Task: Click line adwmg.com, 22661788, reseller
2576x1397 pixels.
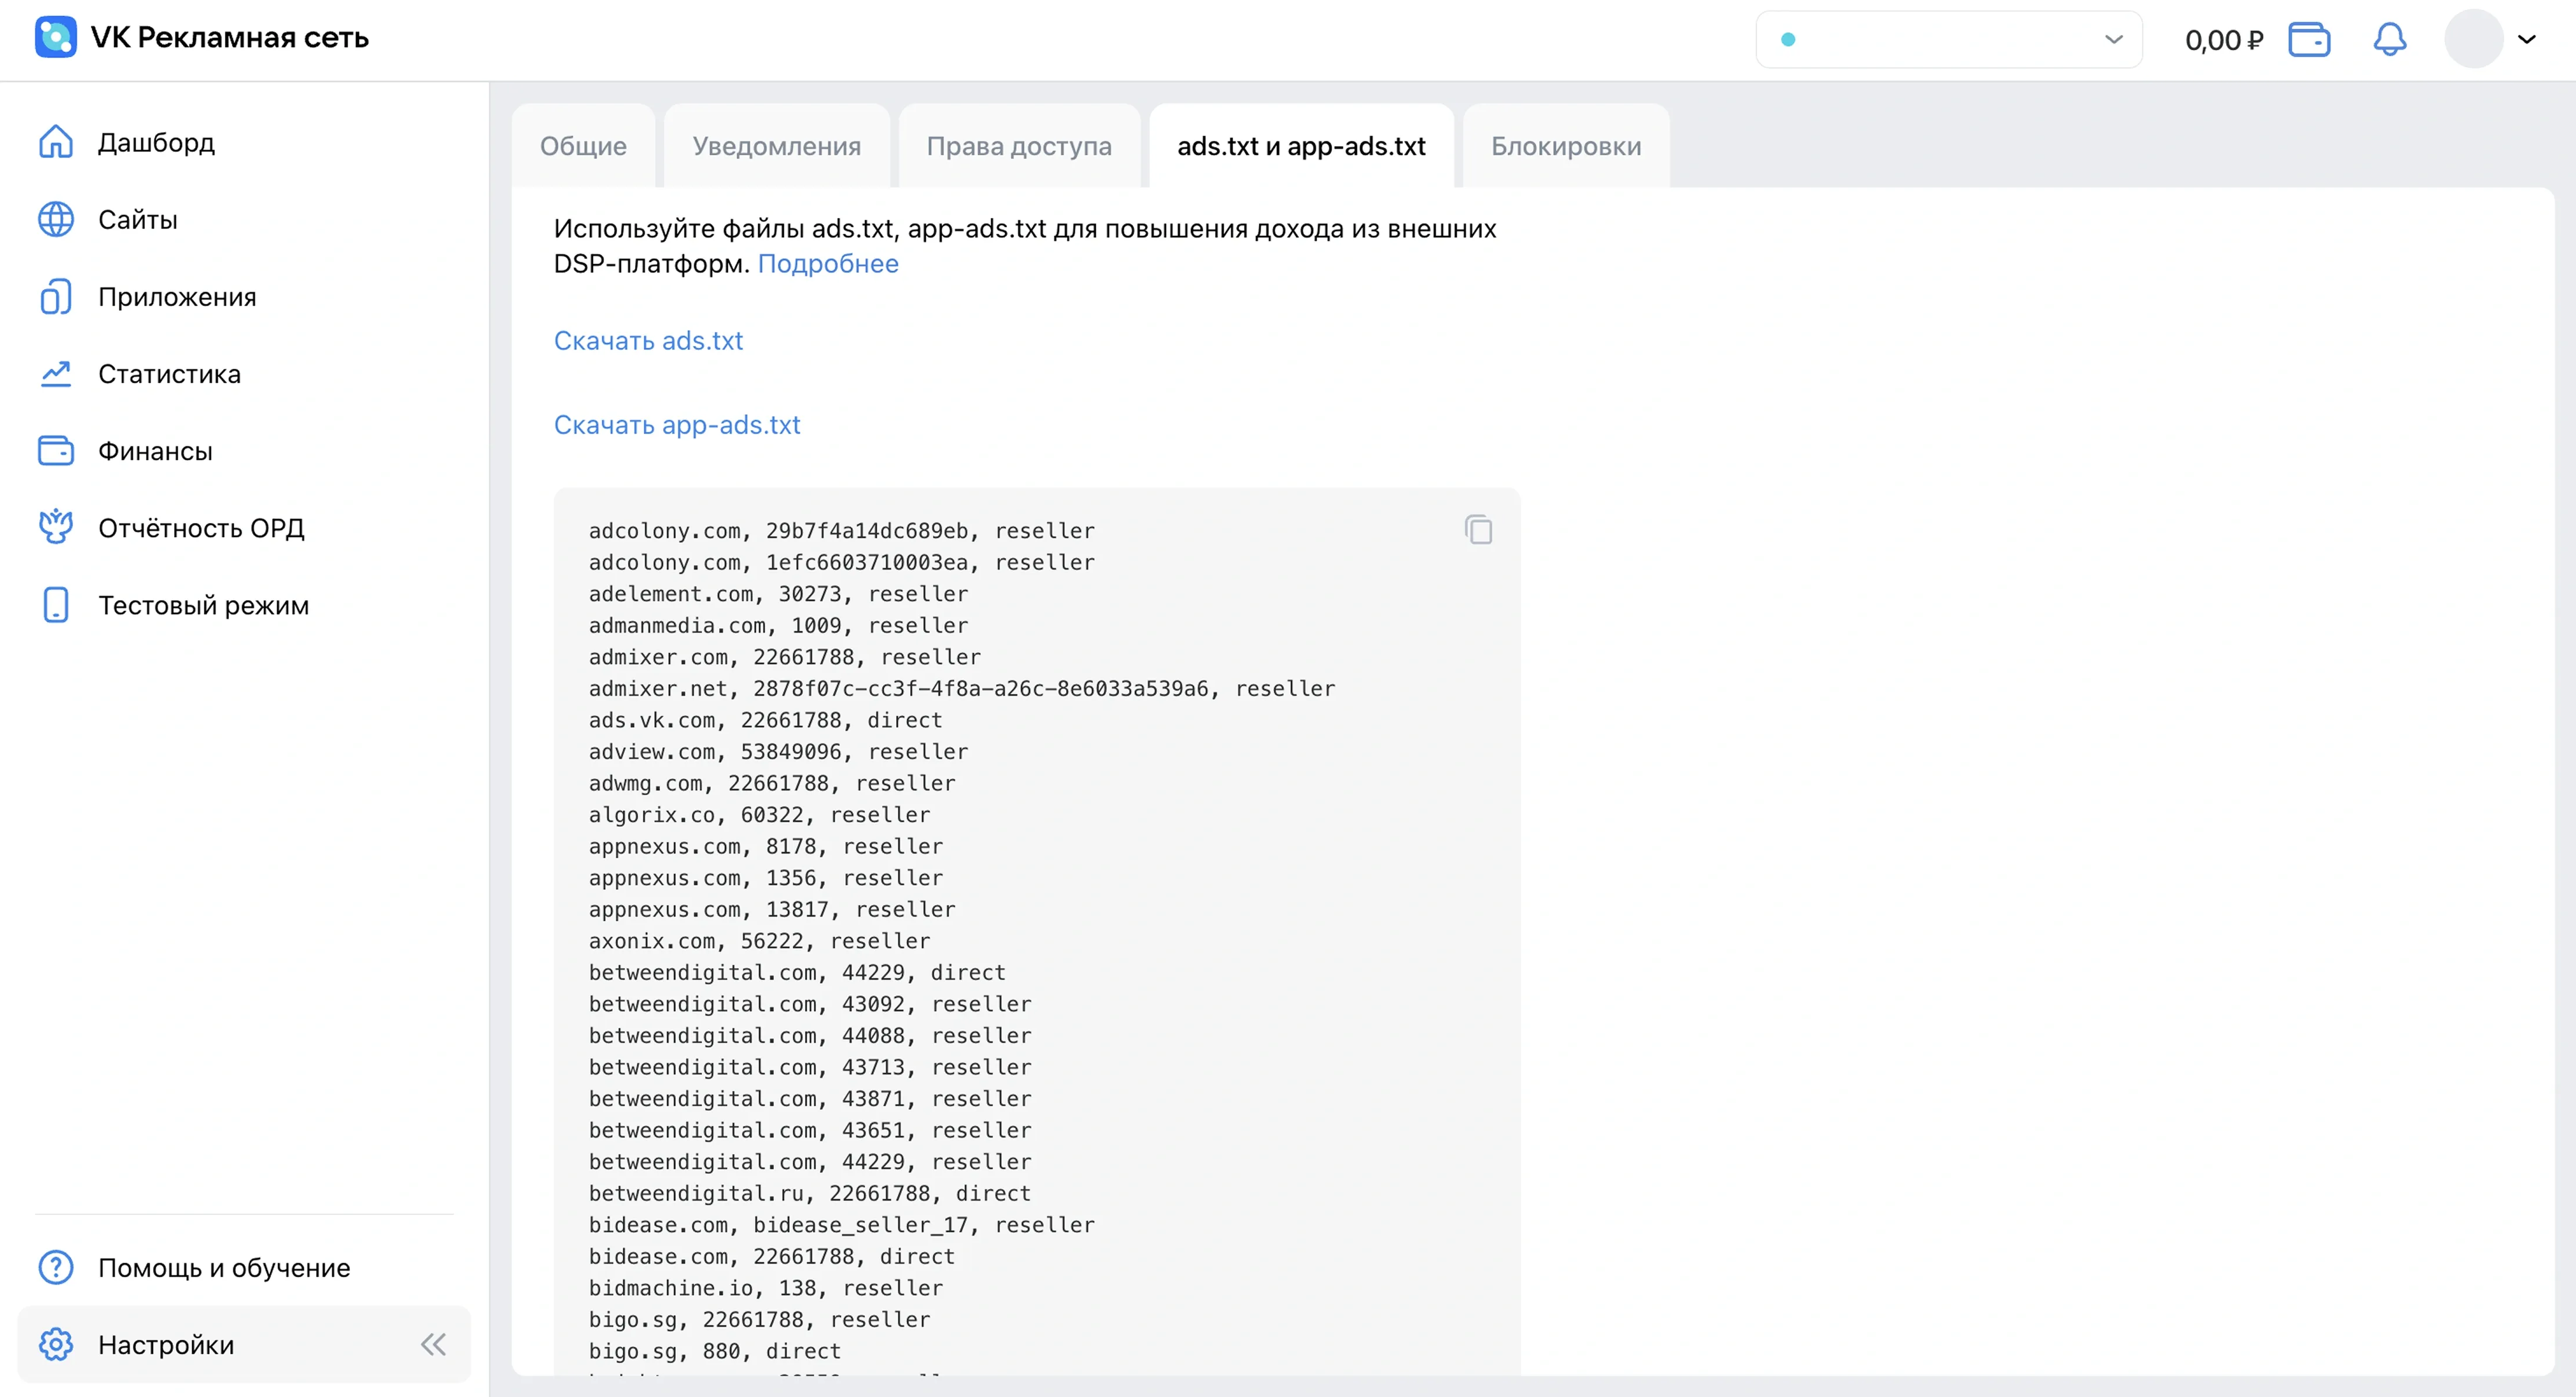Action: pos(772,783)
